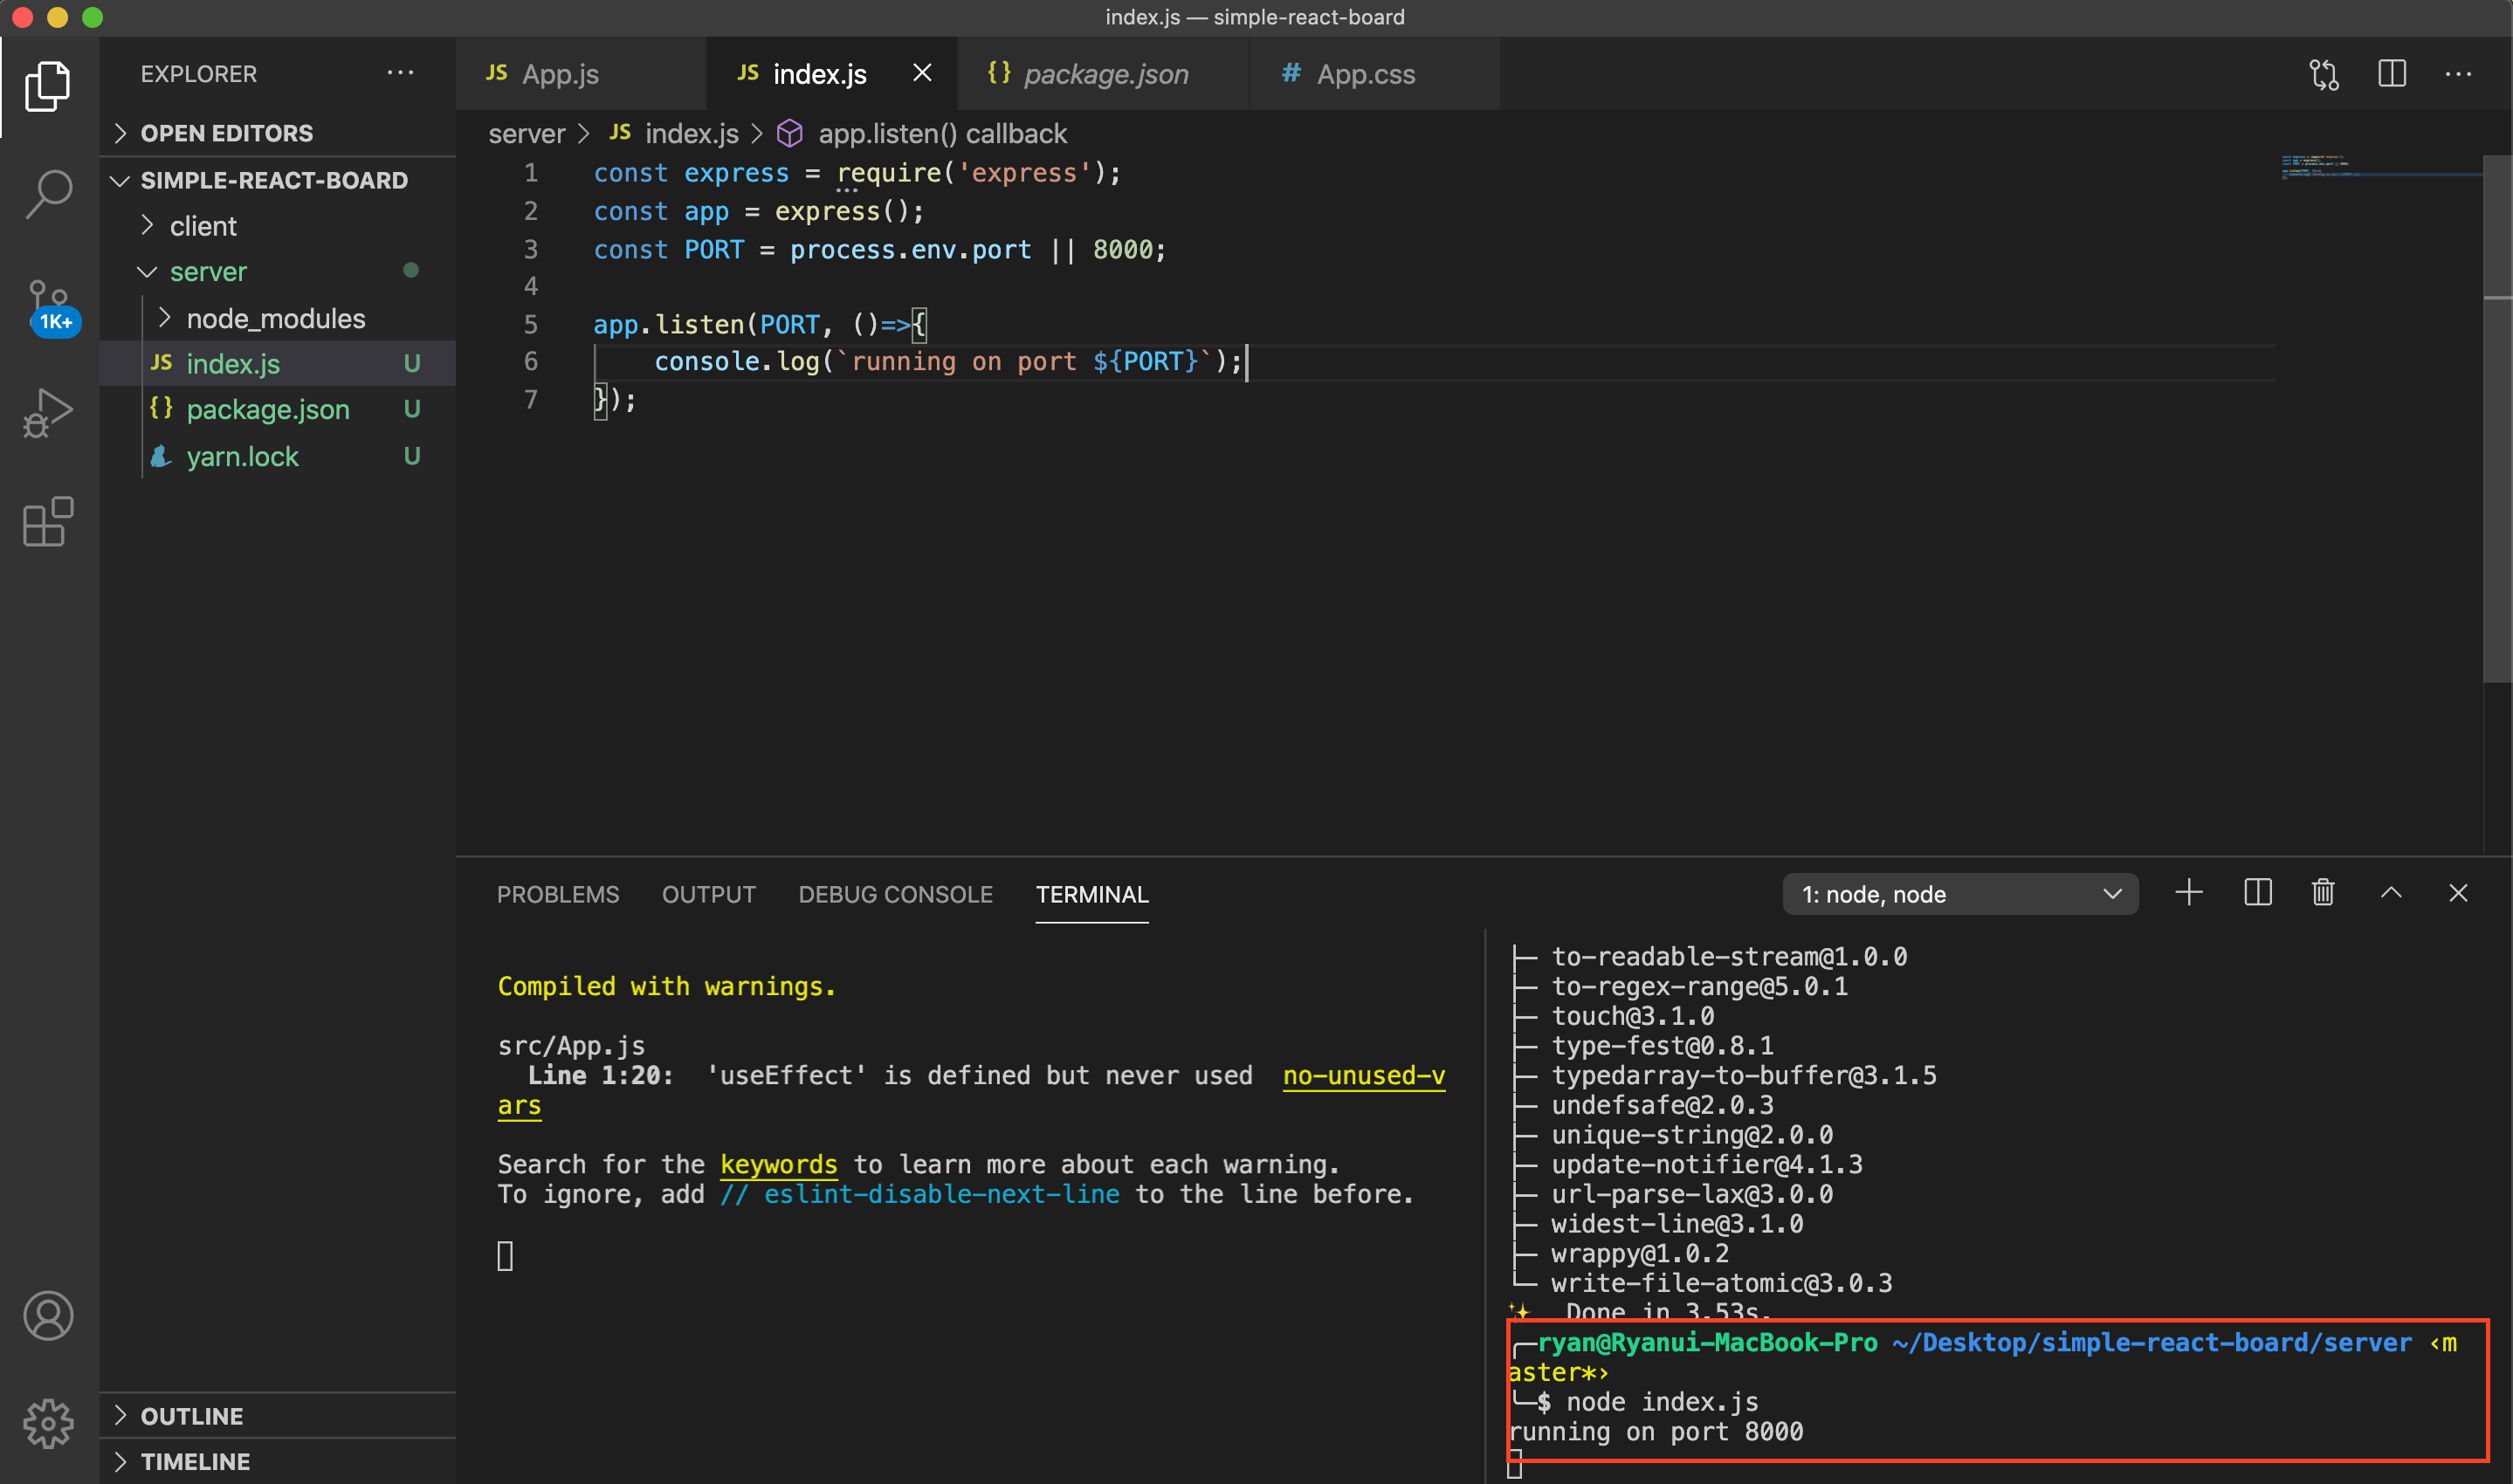Open the Manage gear settings menu
This screenshot has height=1484, width=2513.
(48, 1422)
